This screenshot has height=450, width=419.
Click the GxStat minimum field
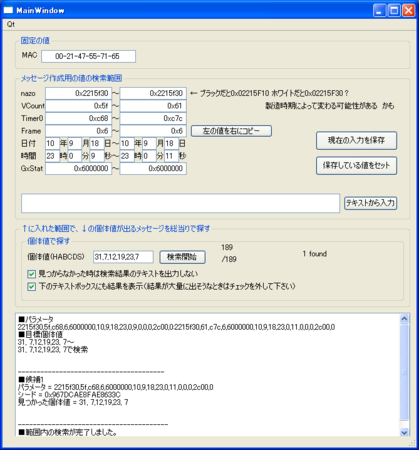point(78,169)
